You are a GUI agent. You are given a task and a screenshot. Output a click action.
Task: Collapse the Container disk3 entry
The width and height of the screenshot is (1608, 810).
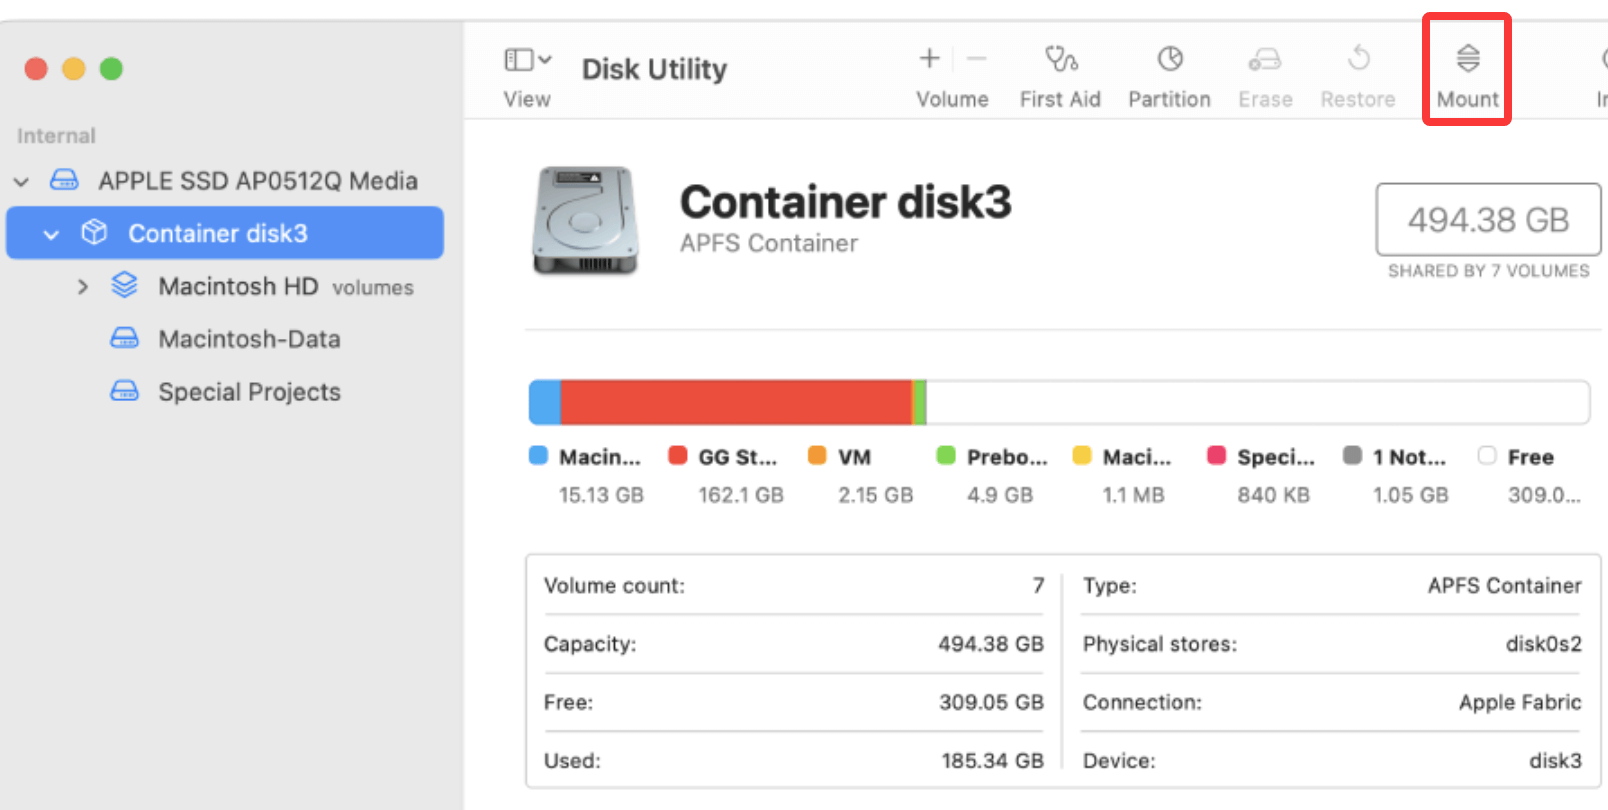[x=51, y=234]
